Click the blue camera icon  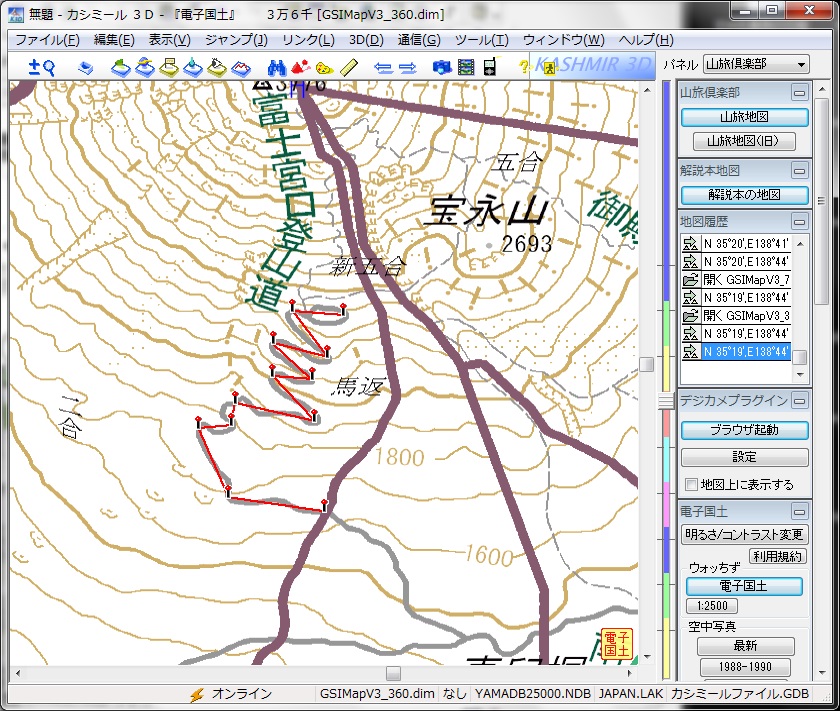[x=442, y=68]
